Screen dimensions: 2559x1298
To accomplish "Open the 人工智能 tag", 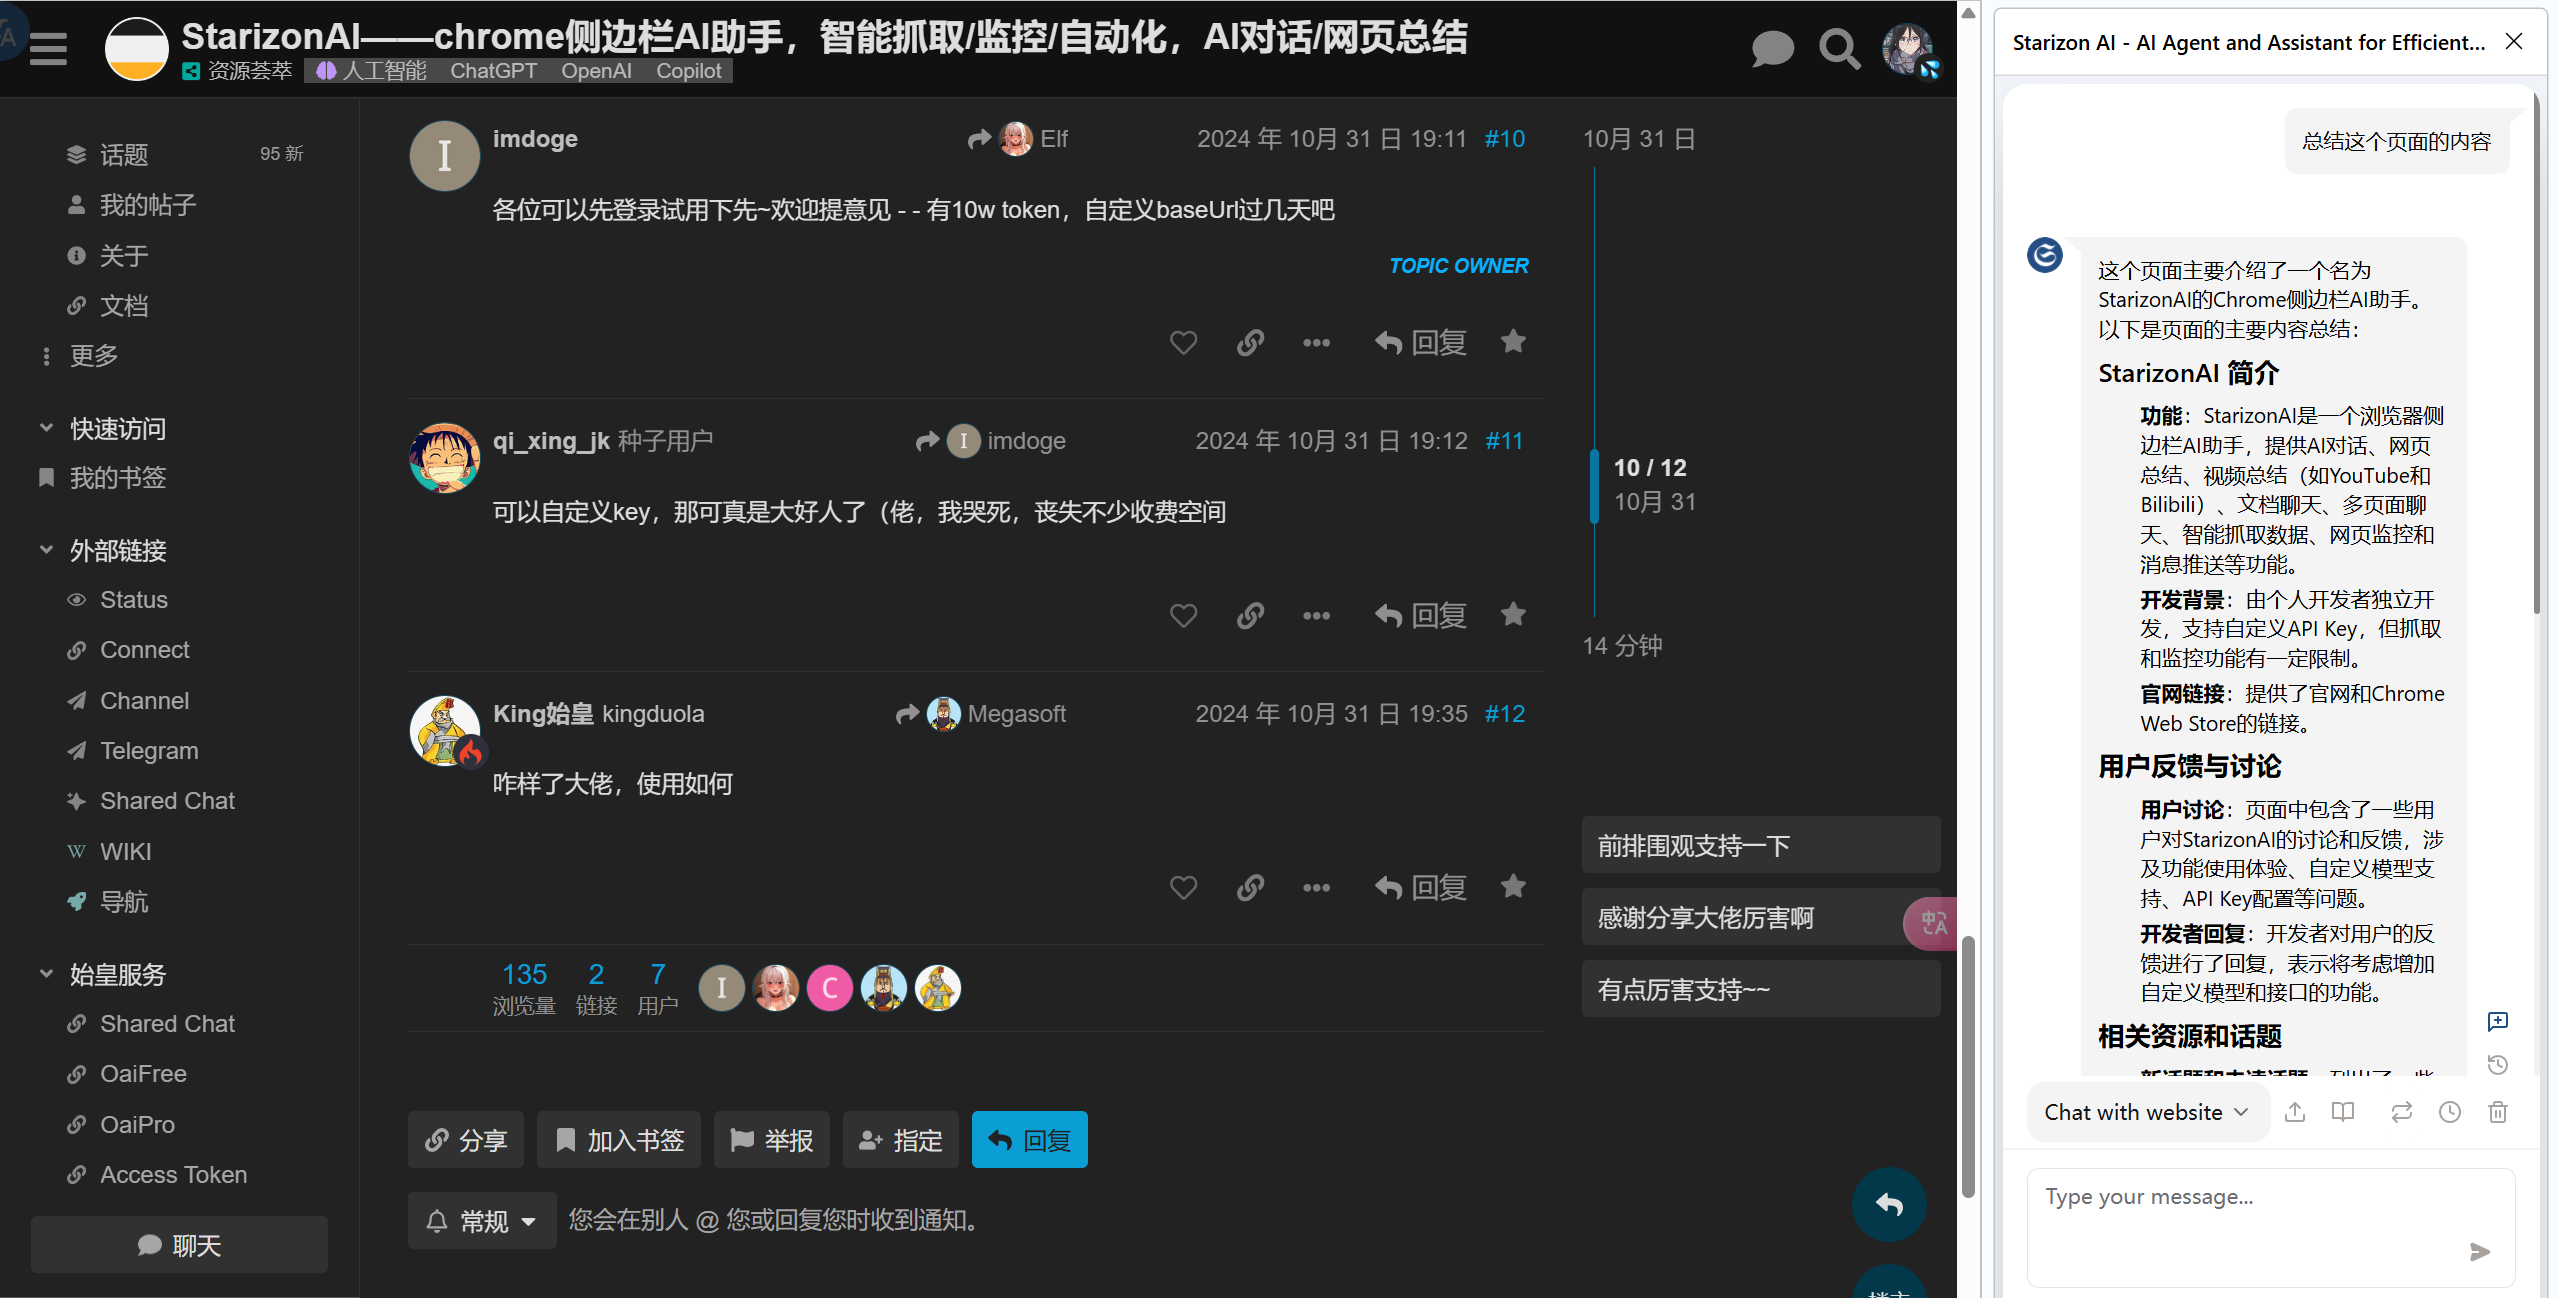I will [371, 71].
